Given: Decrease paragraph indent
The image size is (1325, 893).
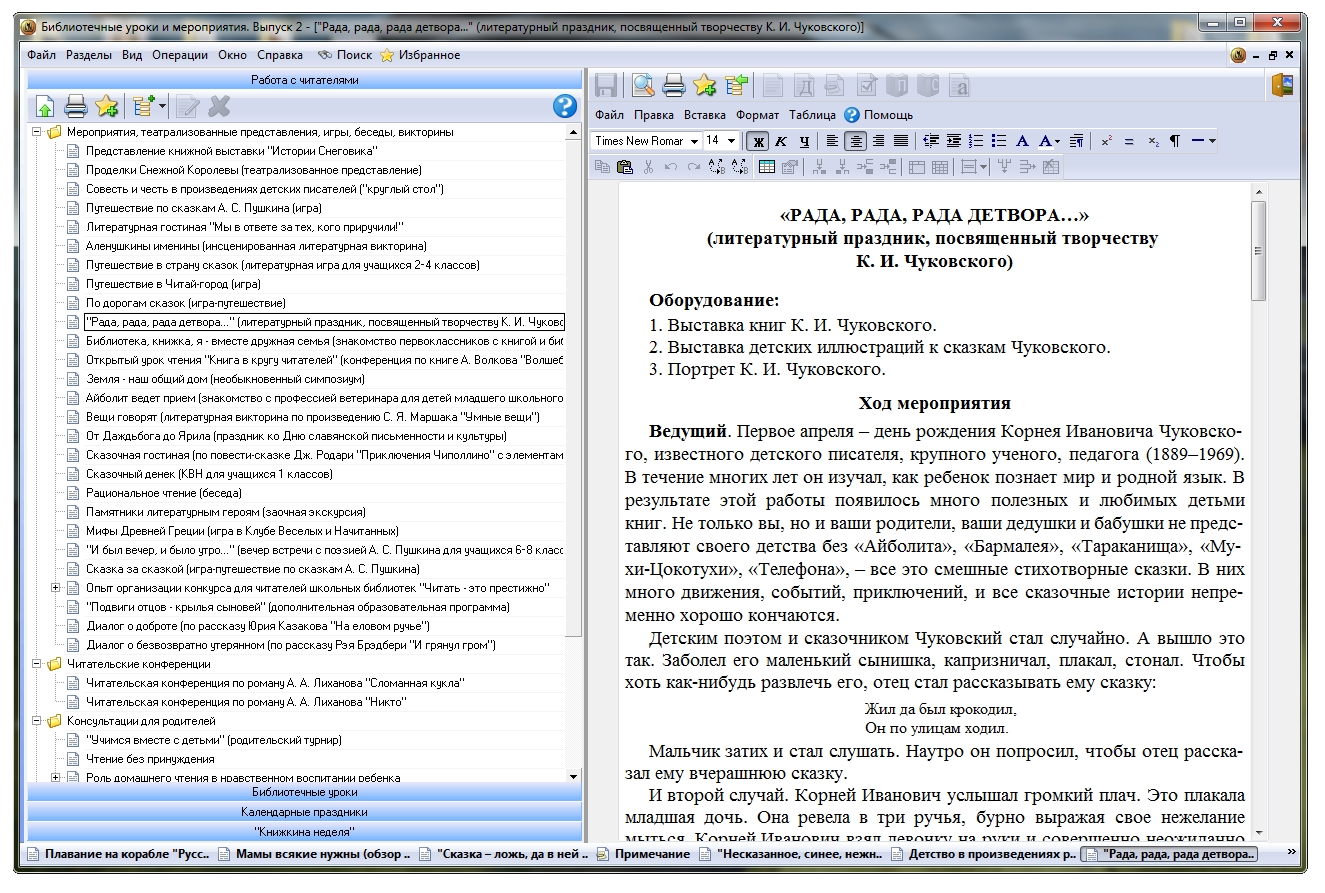Looking at the screenshot, I should click(x=932, y=141).
